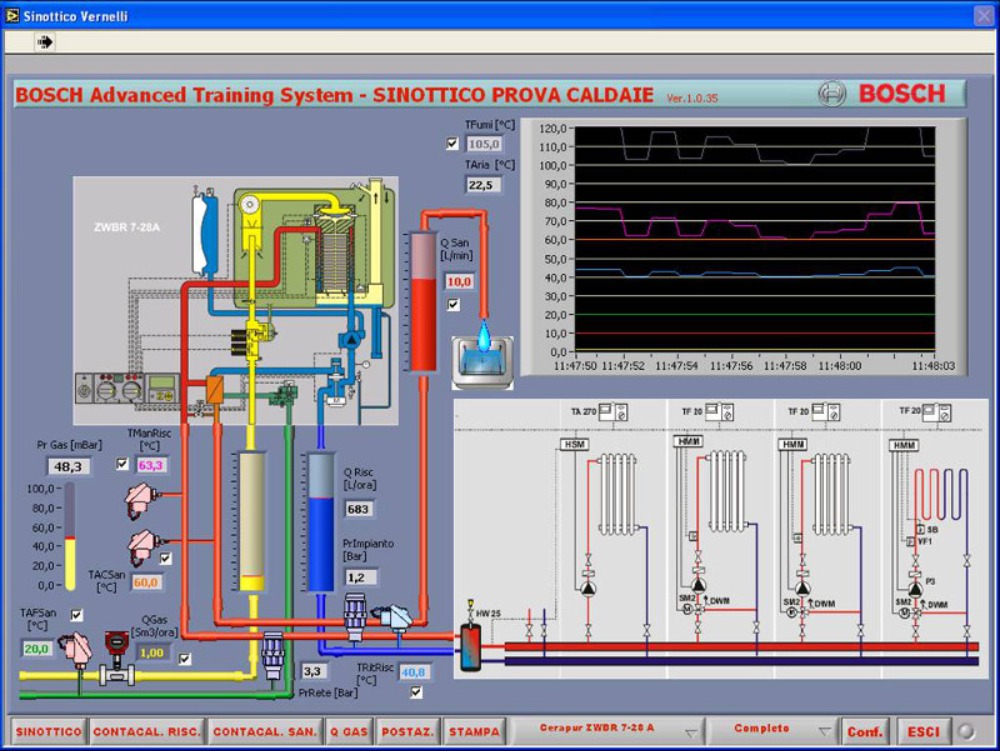Click the blue circulation pump inside the boiler
The width and height of the screenshot is (1000, 751).
(351, 339)
